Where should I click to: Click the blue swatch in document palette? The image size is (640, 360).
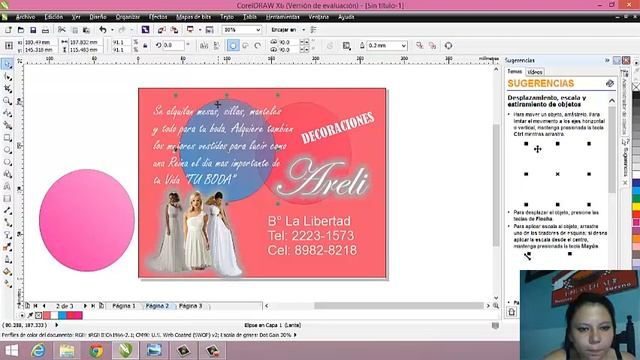coord(62,315)
